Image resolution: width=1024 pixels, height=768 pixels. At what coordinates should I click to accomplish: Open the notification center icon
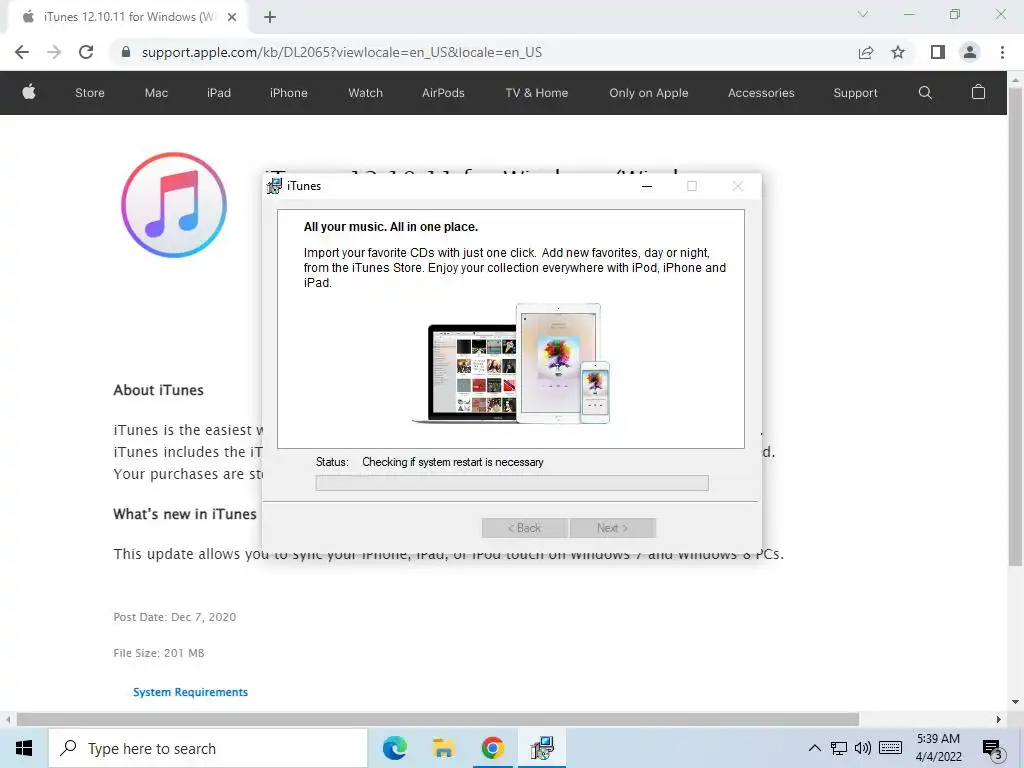993,748
